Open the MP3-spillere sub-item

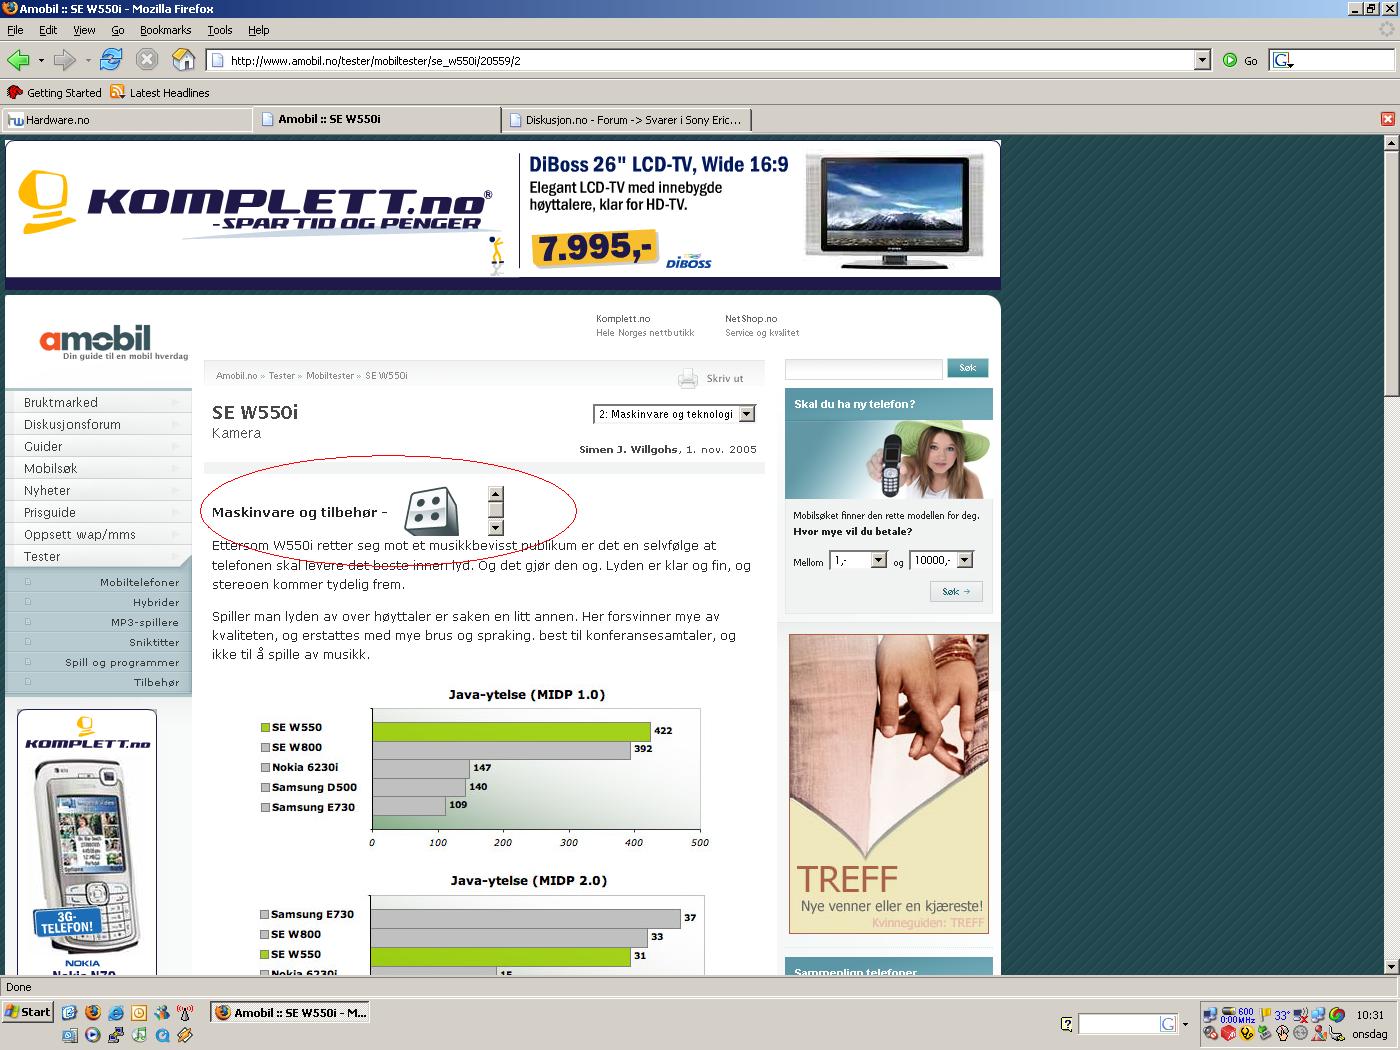point(98,622)
